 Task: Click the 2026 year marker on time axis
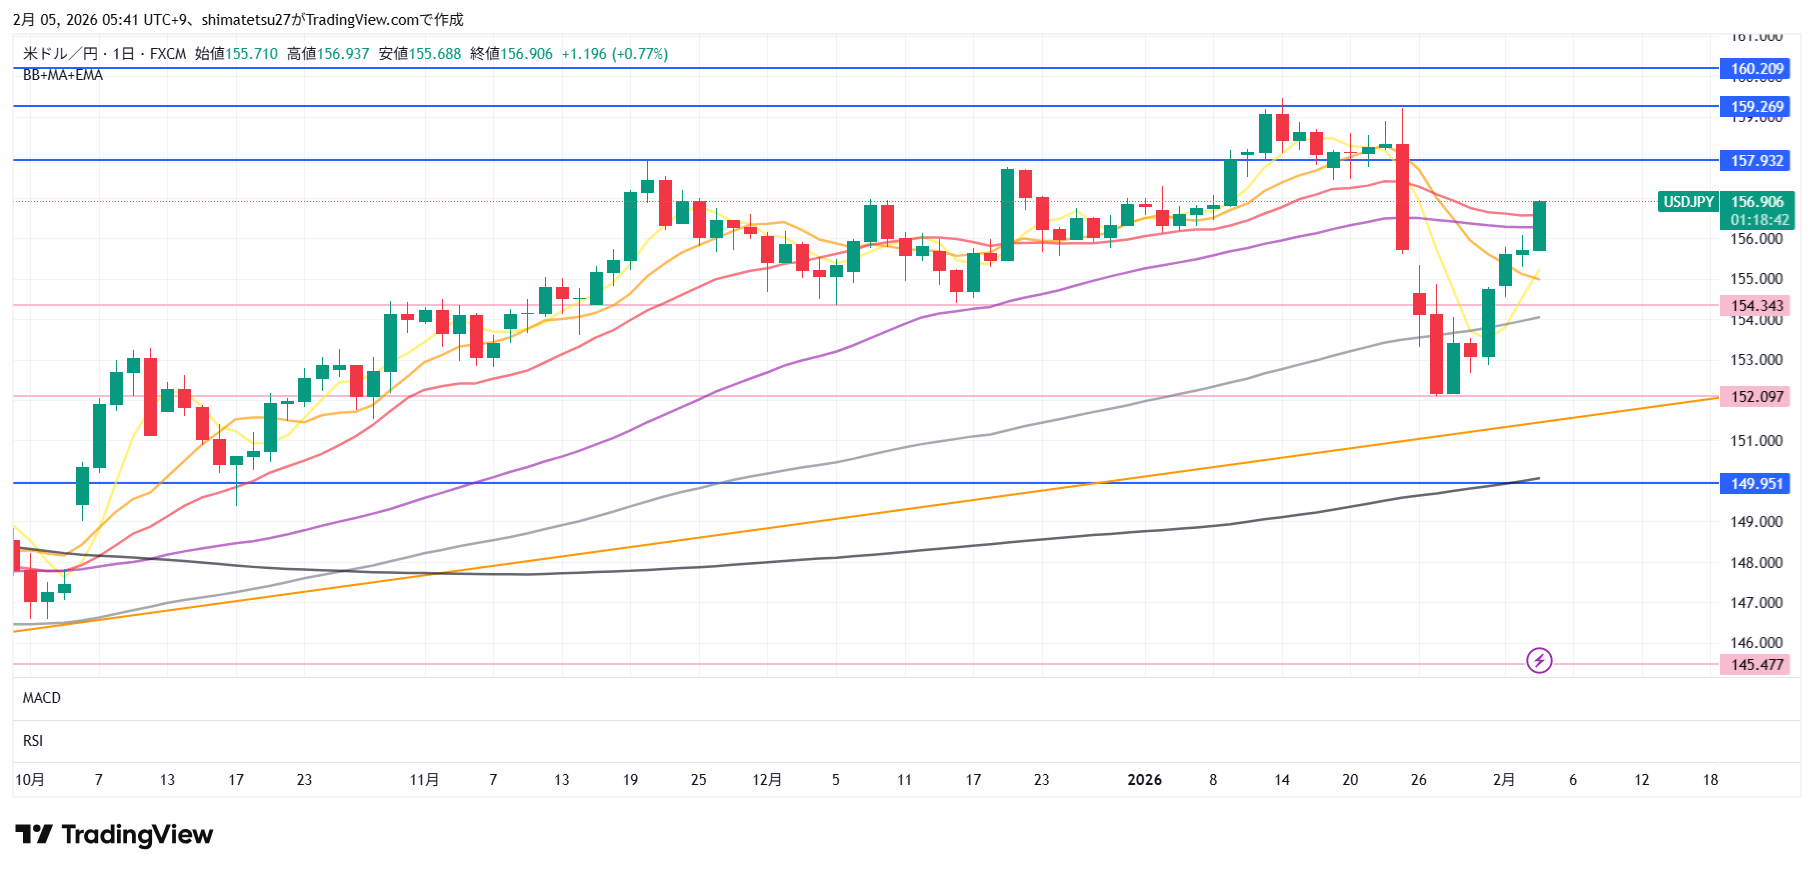(x=1144, y=780)
